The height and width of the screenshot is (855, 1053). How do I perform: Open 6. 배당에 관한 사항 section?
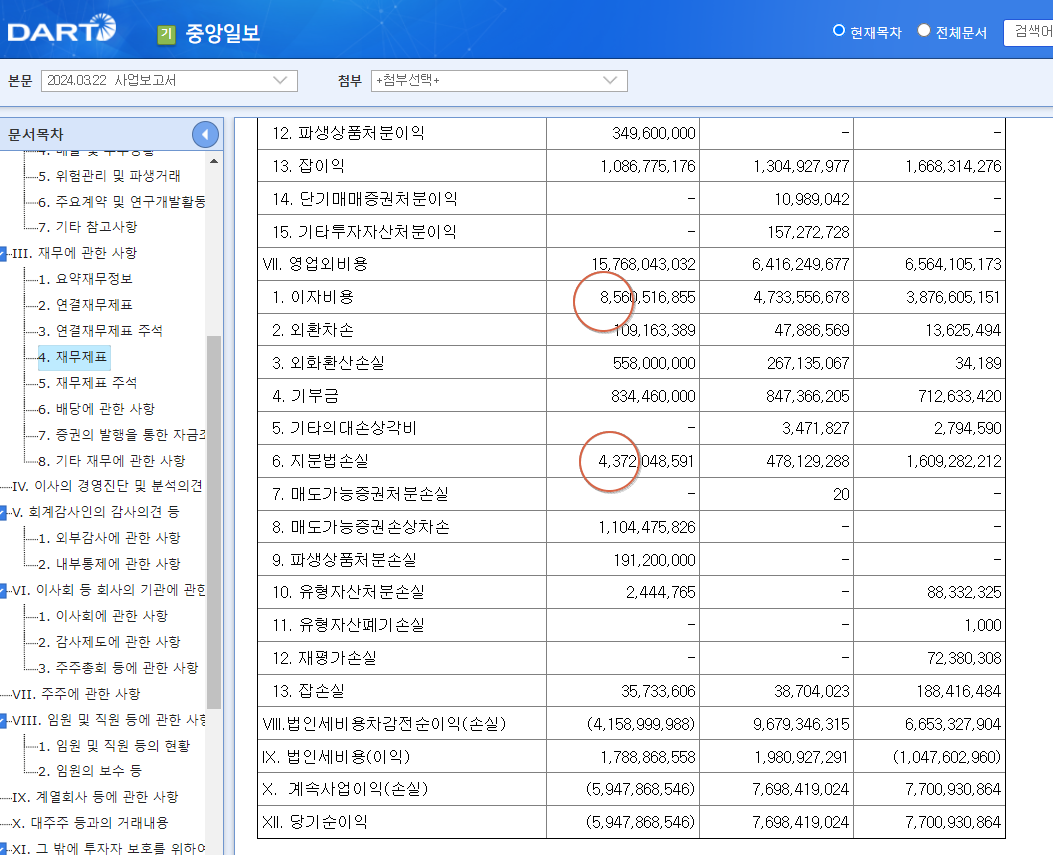pyautogui.click(x=96, y=409)
